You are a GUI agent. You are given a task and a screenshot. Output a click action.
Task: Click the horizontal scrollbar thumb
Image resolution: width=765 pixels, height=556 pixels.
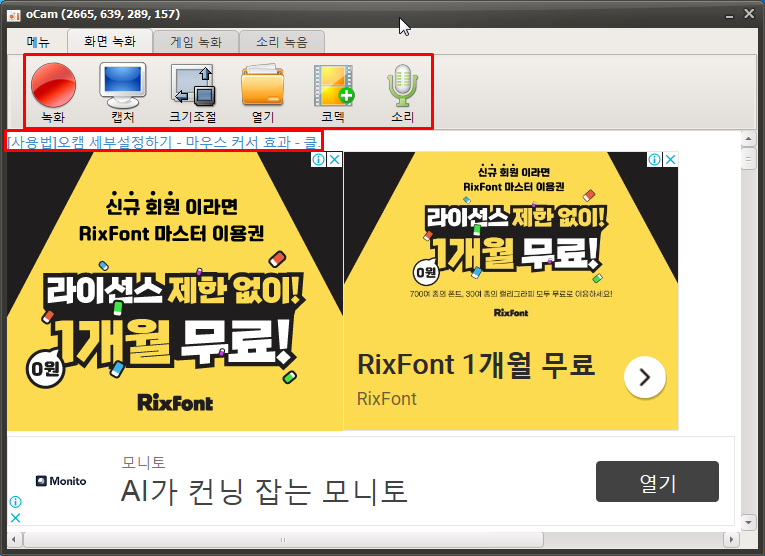click(x=283, y=539)
